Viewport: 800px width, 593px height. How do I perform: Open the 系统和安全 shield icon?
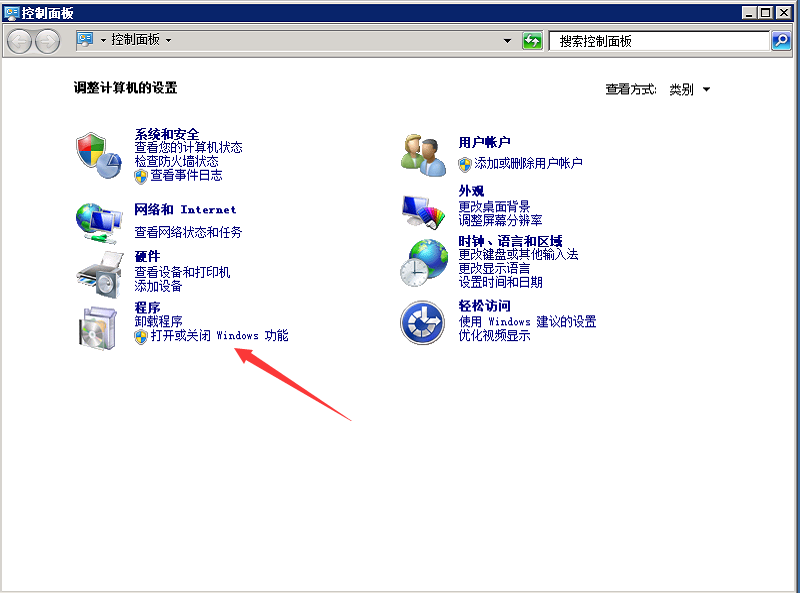(99, 156)
